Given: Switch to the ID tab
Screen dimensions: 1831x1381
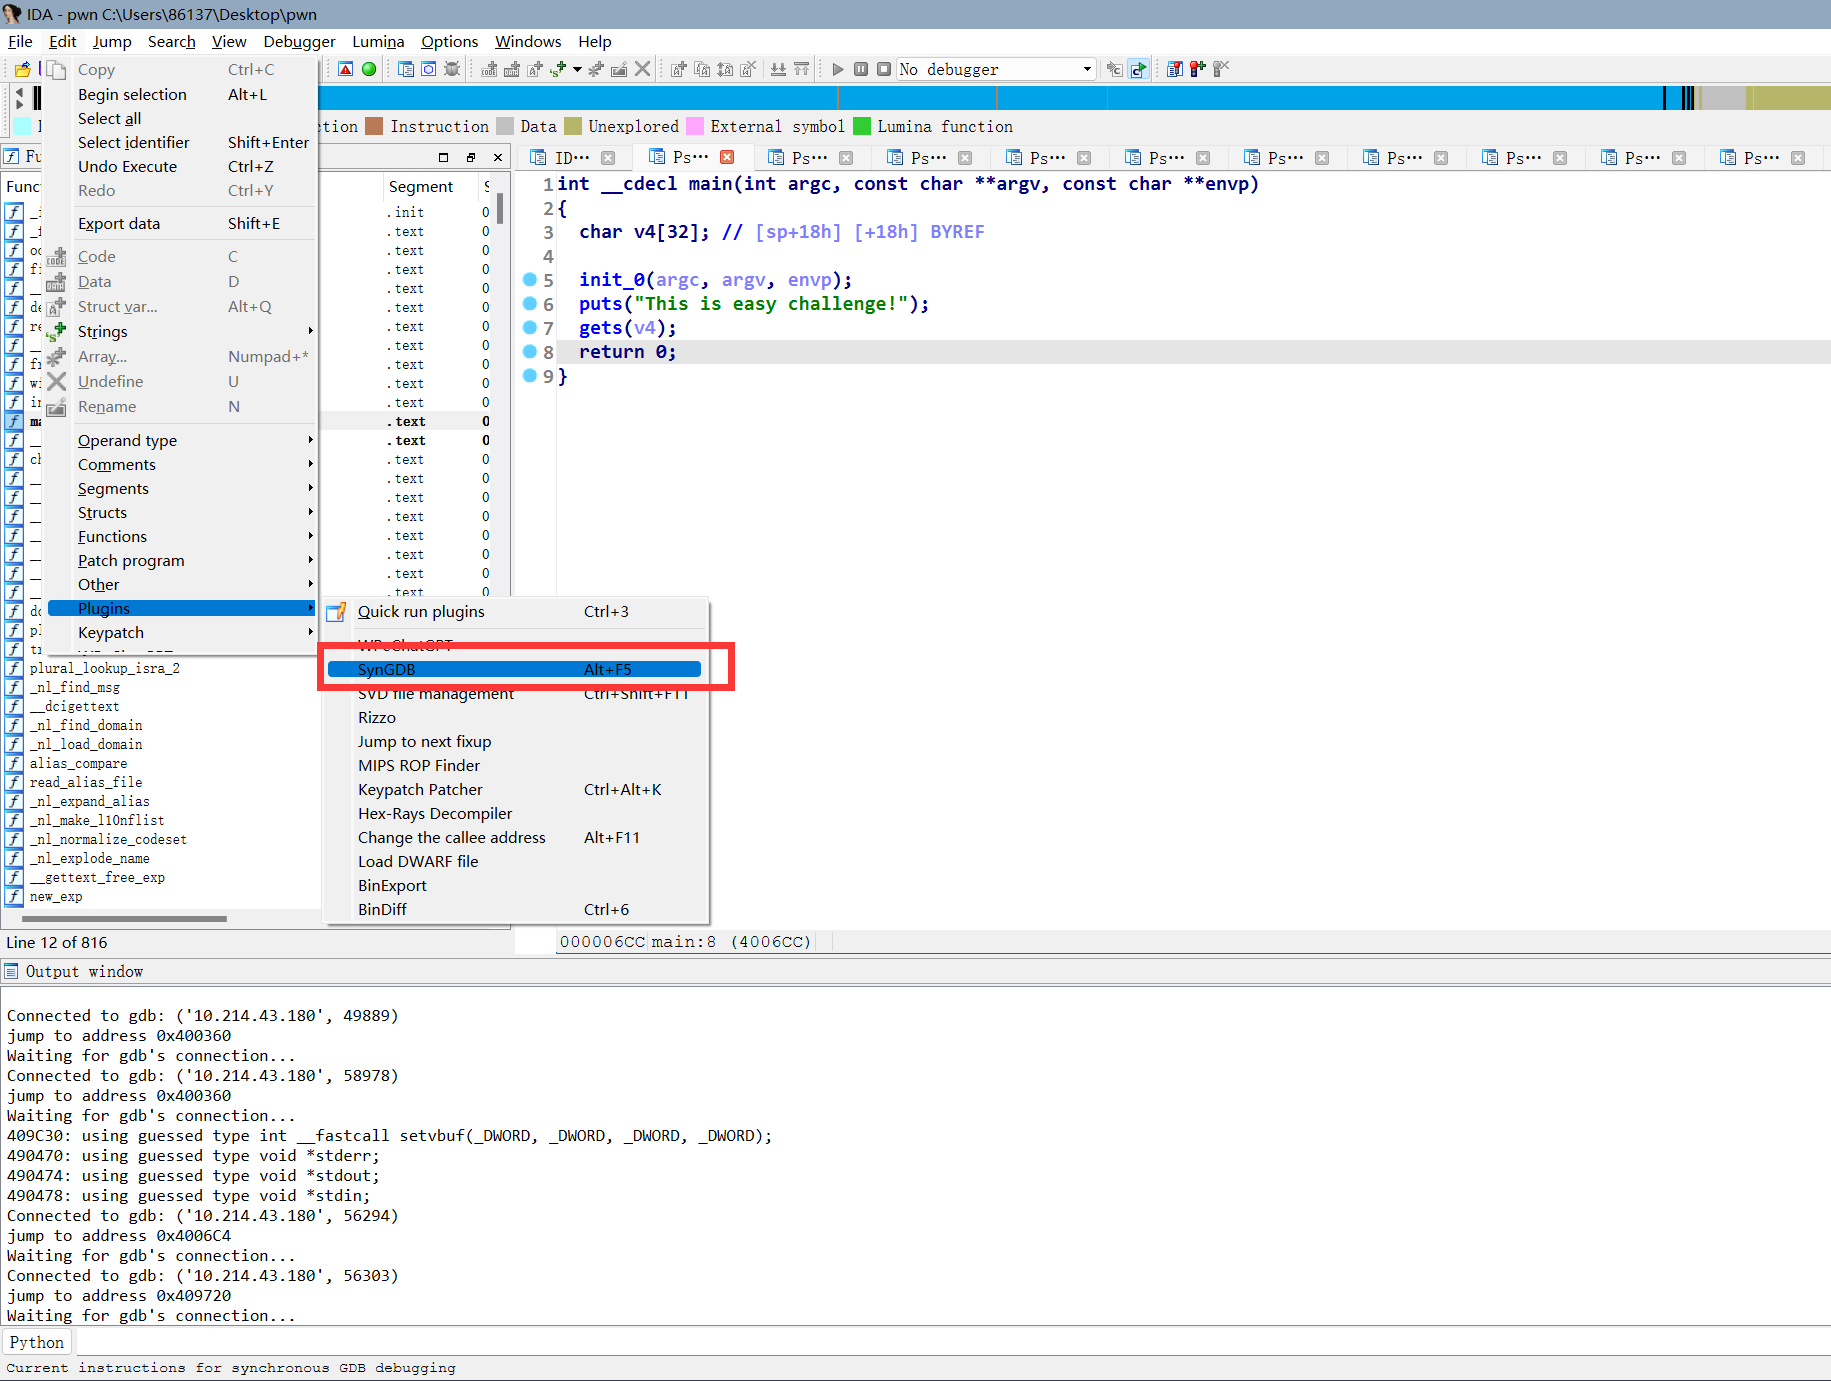Looking at the screenshot, I should pos(572,157).
